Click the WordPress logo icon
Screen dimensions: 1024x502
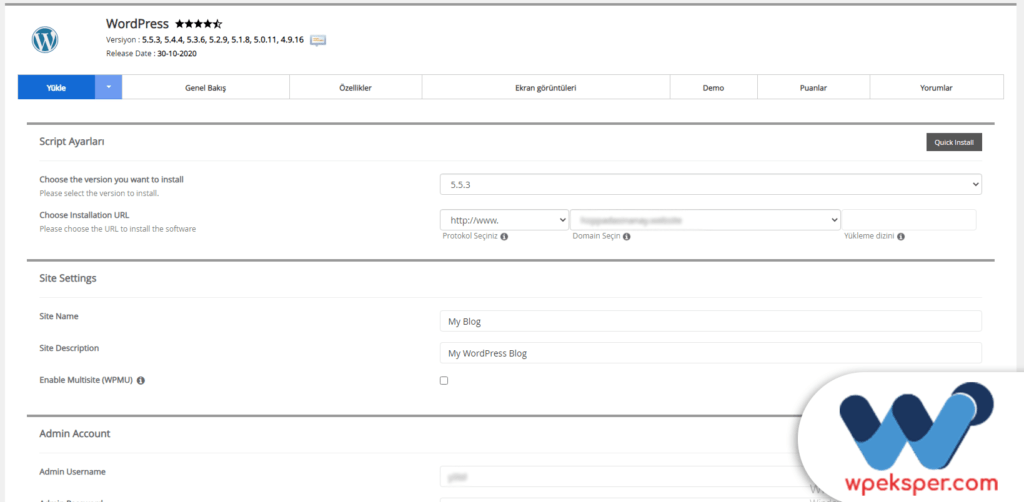pyautogui.click(x=45, y=40)
